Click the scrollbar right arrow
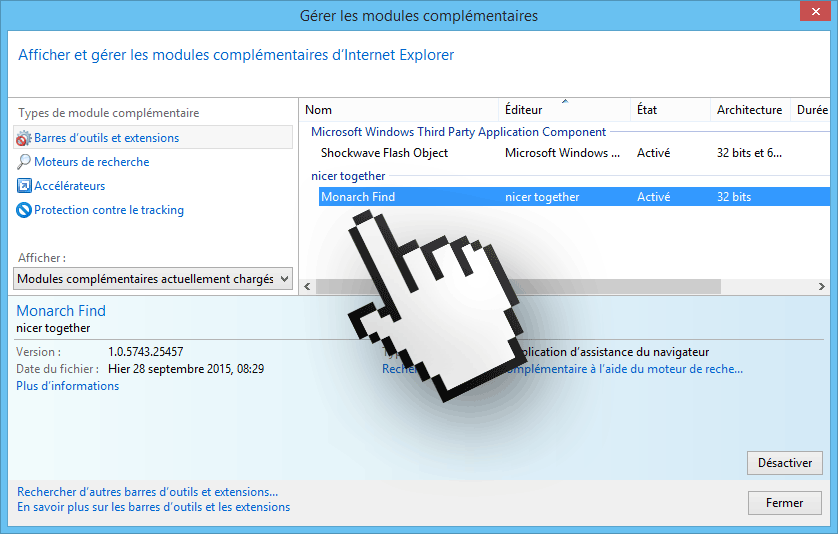 click(822, 287)
